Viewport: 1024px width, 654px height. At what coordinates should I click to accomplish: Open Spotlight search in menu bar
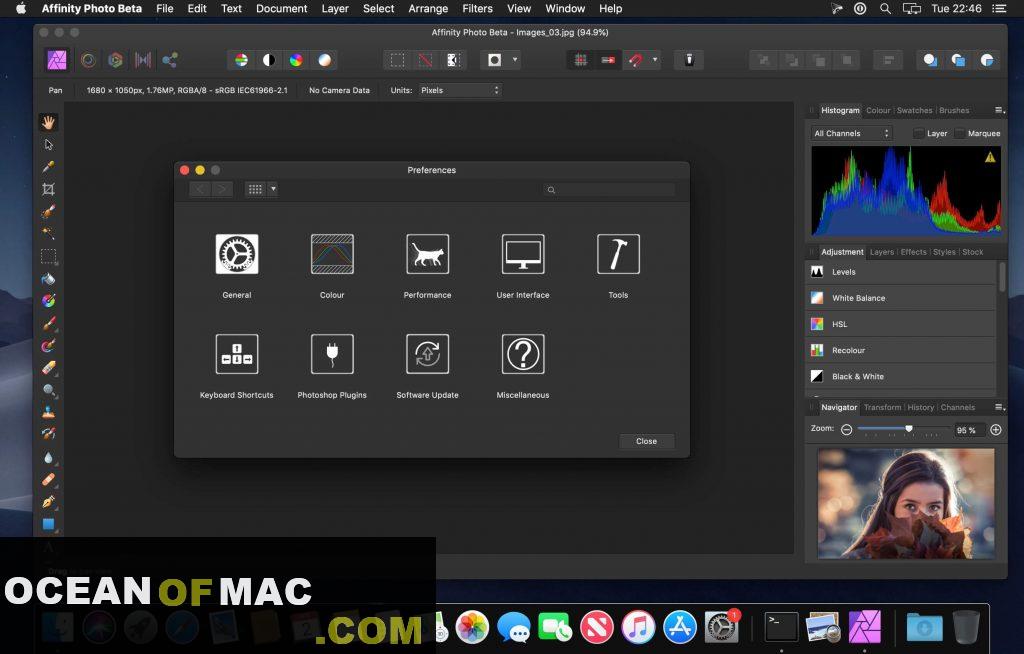coord(885,8)
